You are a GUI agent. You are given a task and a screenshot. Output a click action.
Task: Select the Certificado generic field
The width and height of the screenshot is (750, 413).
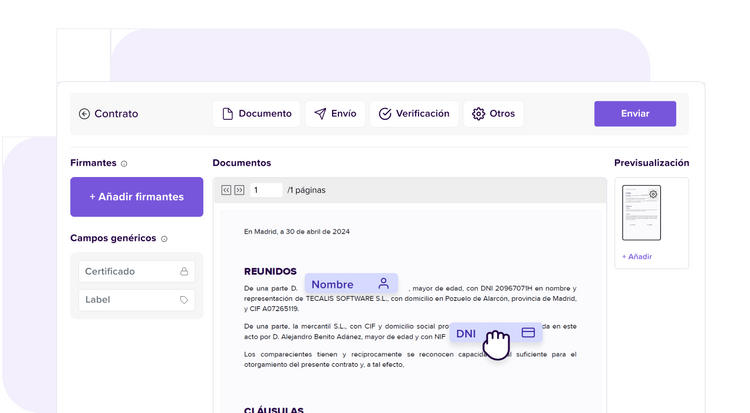(x=127, y=271)
